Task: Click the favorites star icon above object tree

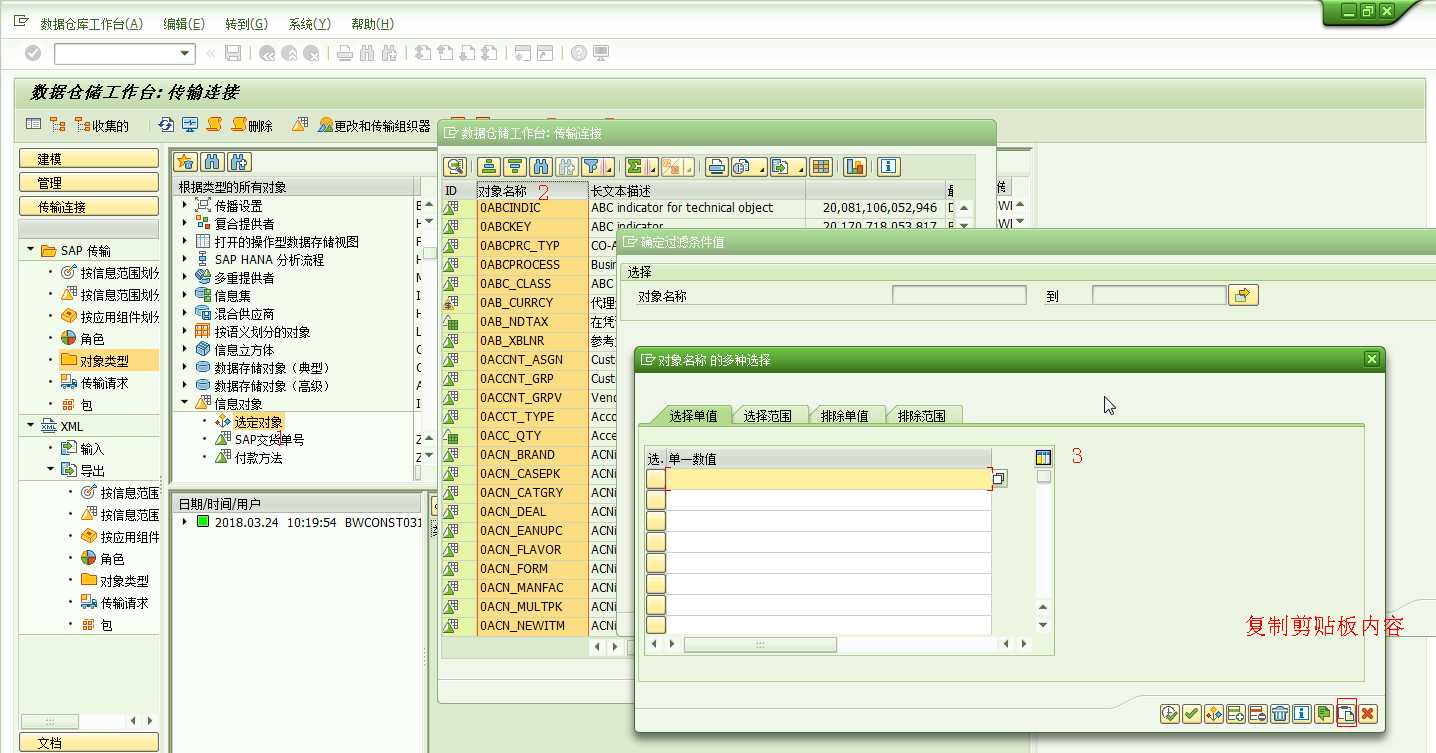Action: [185, 162]
